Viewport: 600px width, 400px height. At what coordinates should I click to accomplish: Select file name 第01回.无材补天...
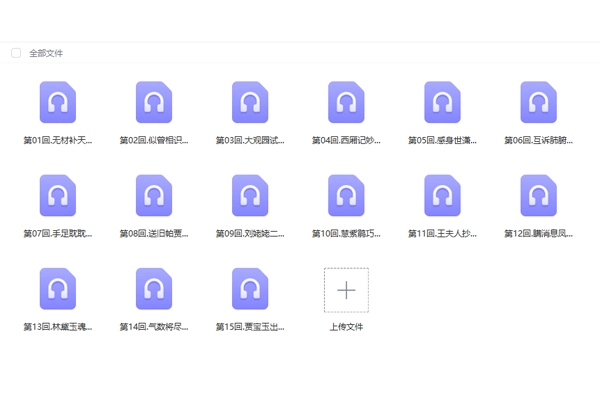click(x=58, y=140)
